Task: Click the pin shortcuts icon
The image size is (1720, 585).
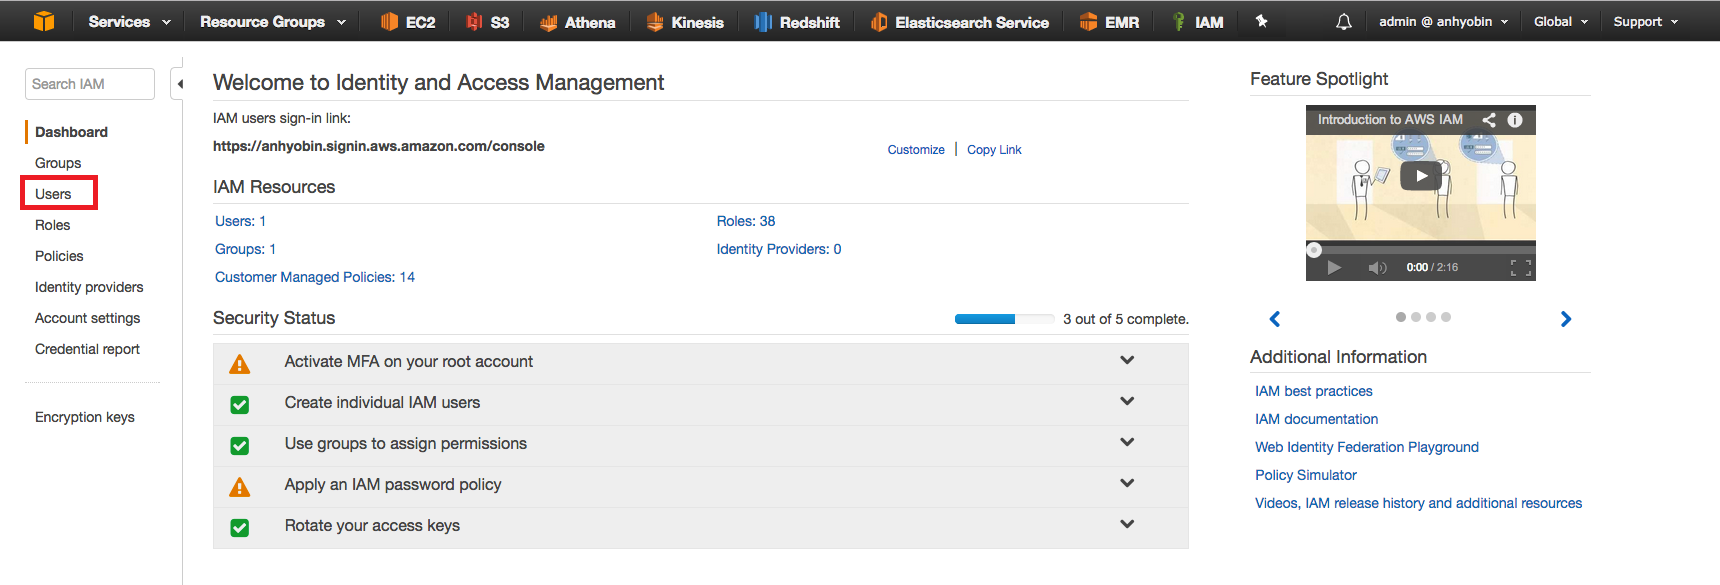Action: pos(1262,21)
